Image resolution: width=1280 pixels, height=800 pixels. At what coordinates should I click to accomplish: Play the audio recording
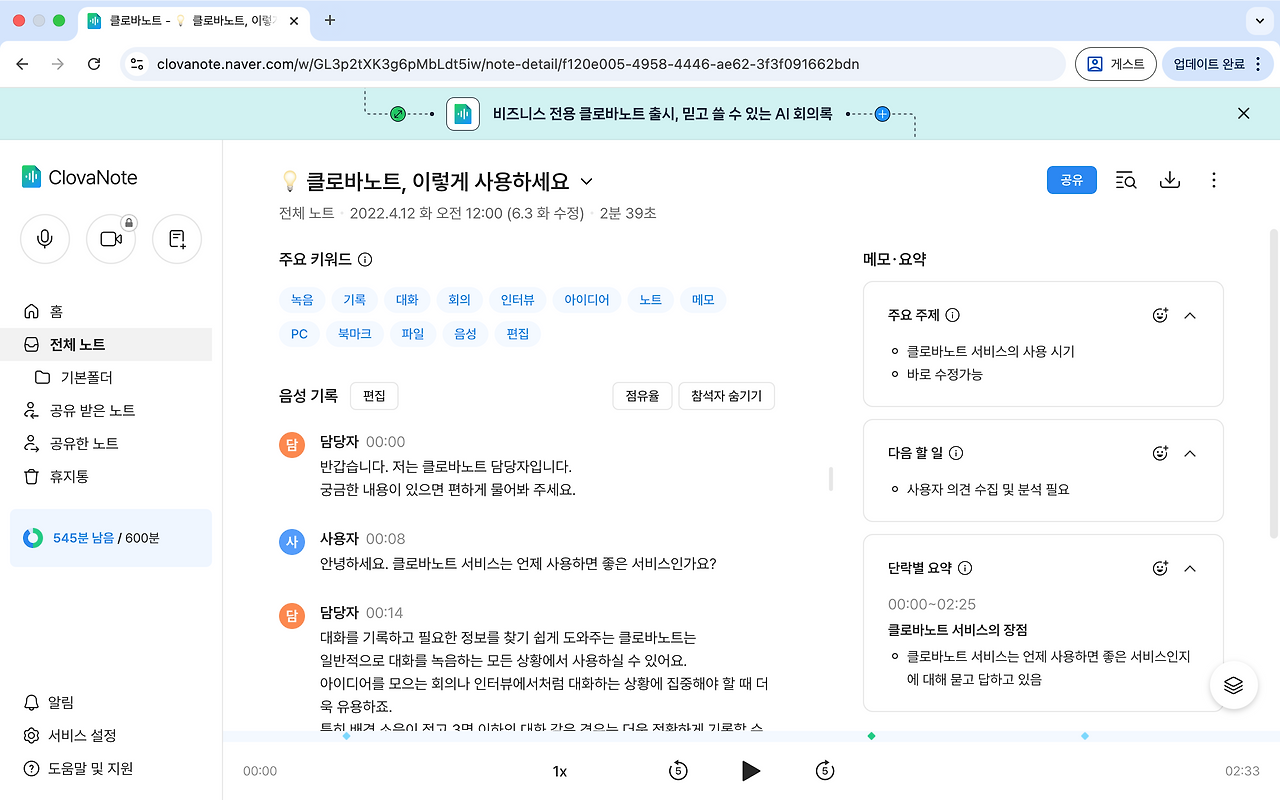click(751, 770)
